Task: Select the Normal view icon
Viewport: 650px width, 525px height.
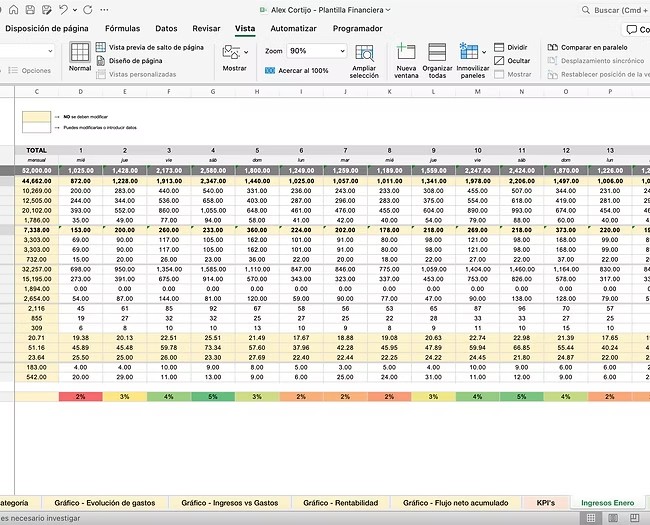Action: 80,55
